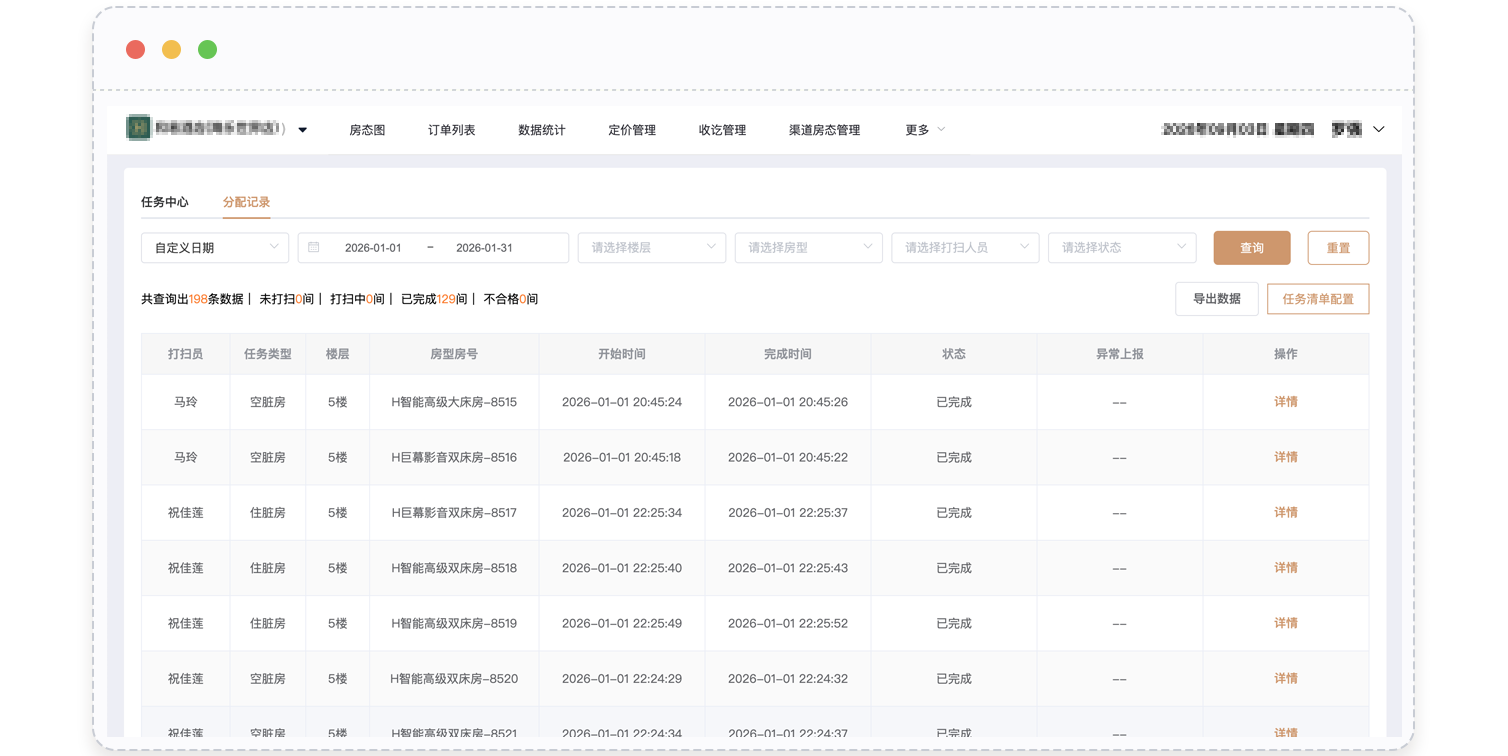
Task: Go to 订单列表 in the navigation
Action: (x=452, y=130)
